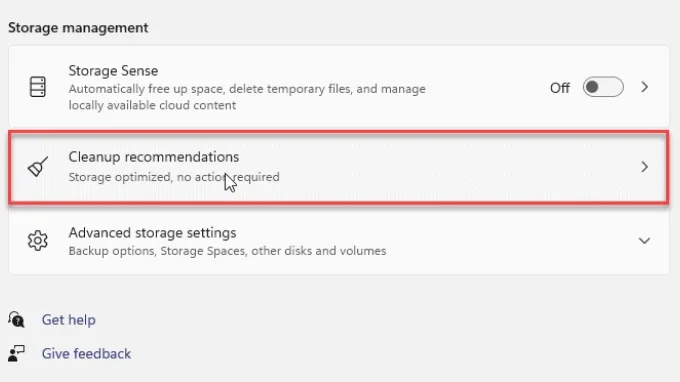Open Storage Sense details via right chevron

pyautogui.click(x=644, y=87)
